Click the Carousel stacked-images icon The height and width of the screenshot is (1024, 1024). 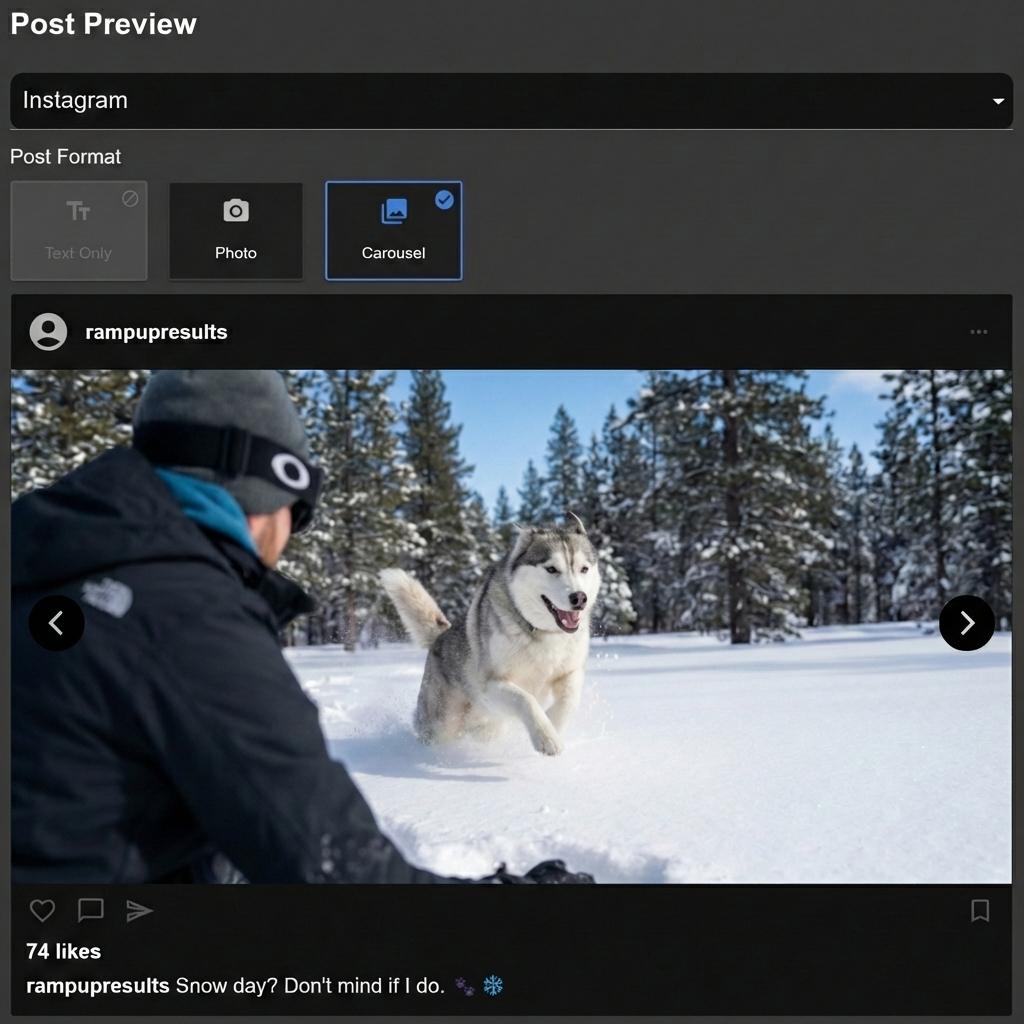(x=393, y=210)
